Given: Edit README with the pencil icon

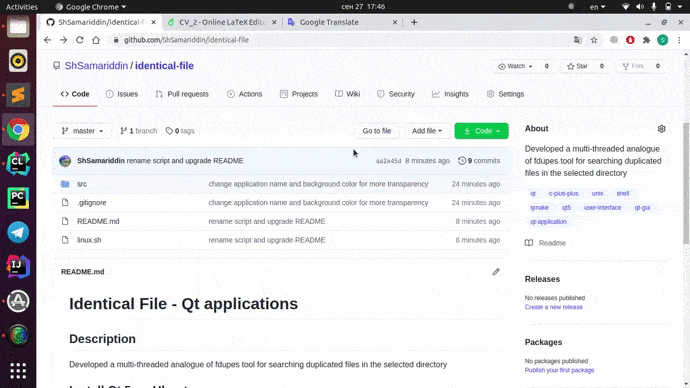Looking at the screenshot, I should pyautogui.click(x=496, y=272).
